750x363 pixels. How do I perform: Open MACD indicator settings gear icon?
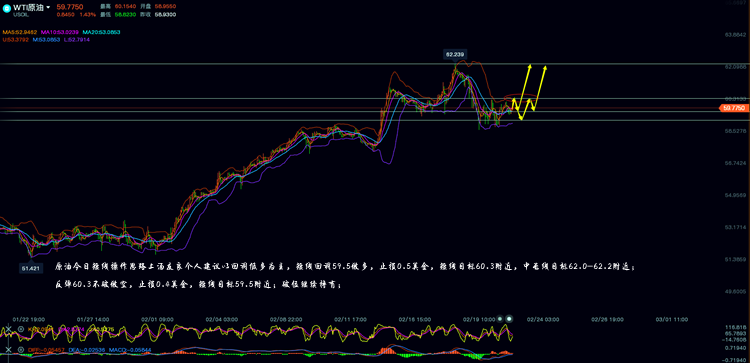21,350
